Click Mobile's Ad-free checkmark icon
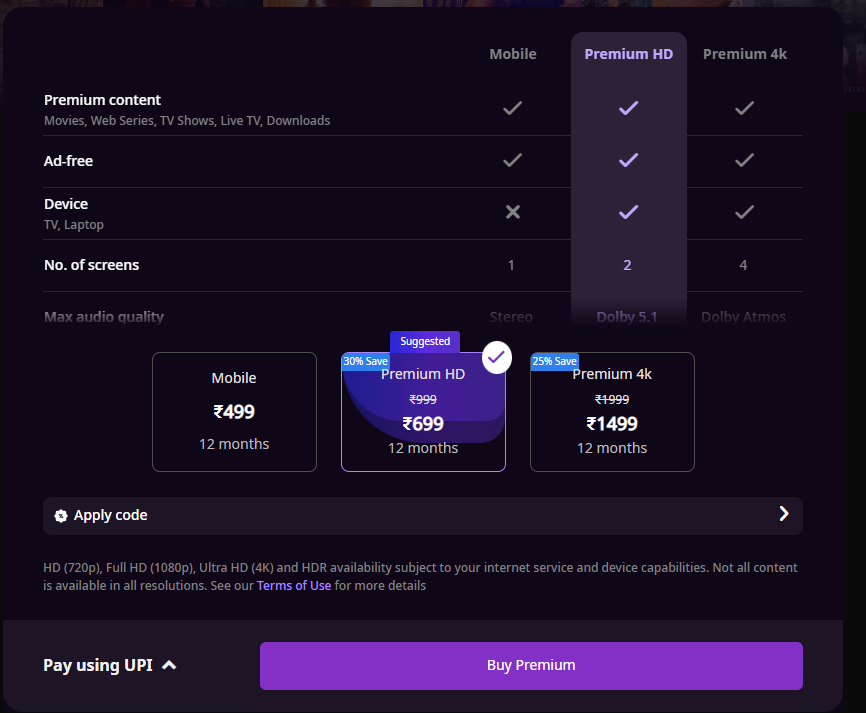Screen dimensions: 866x713 513,160
